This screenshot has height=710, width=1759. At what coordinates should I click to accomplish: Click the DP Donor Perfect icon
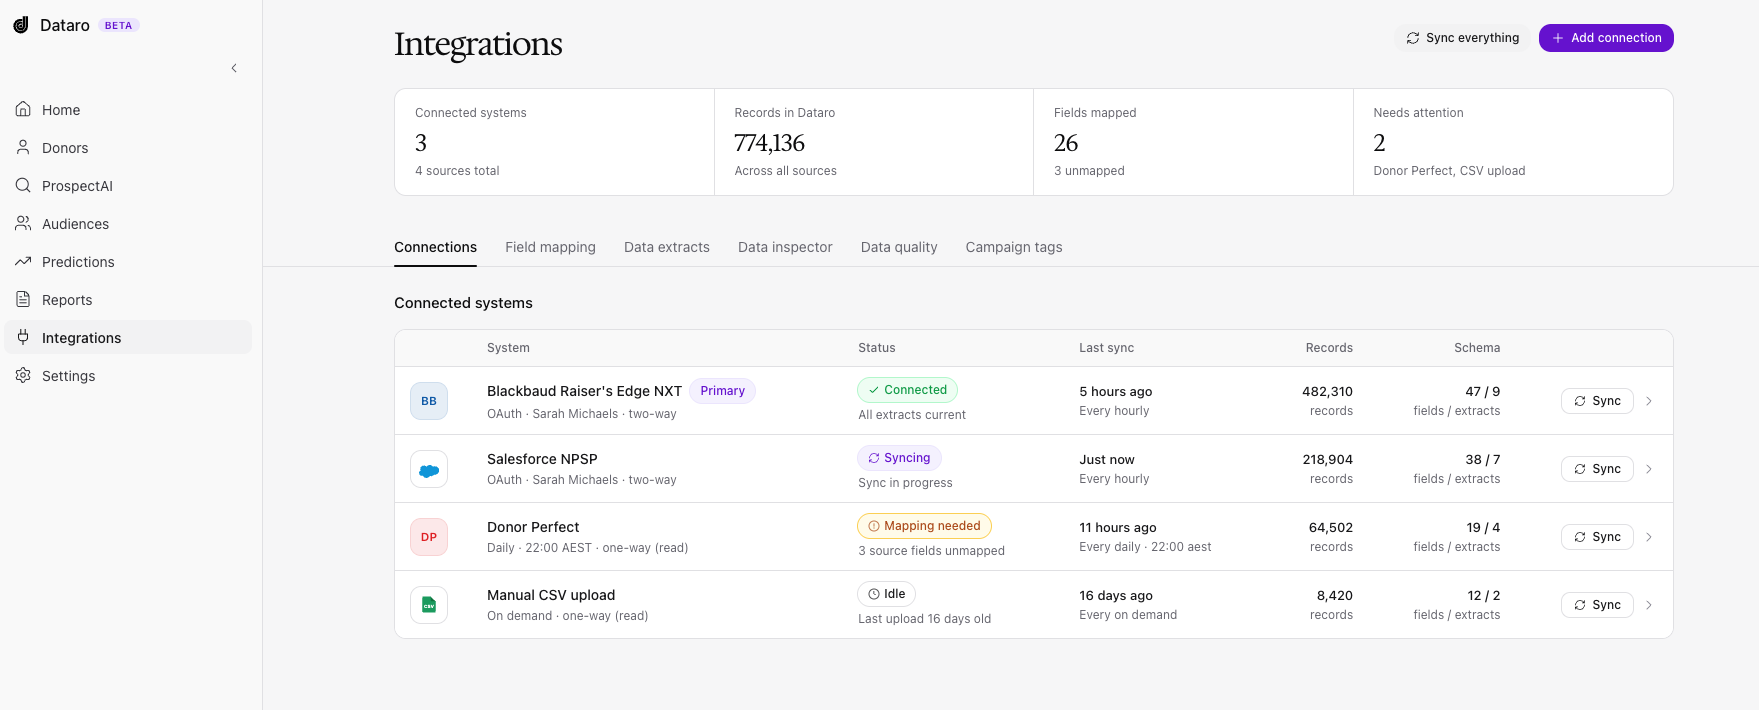[x=429, y=537]
